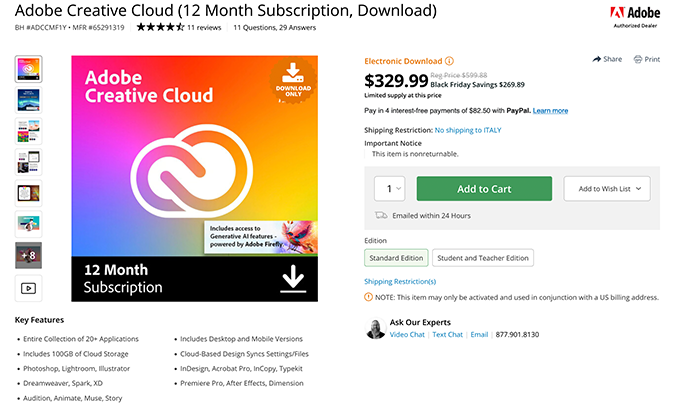
Task: Click the green Add to Cart button
Action: [x=484, y=188]
